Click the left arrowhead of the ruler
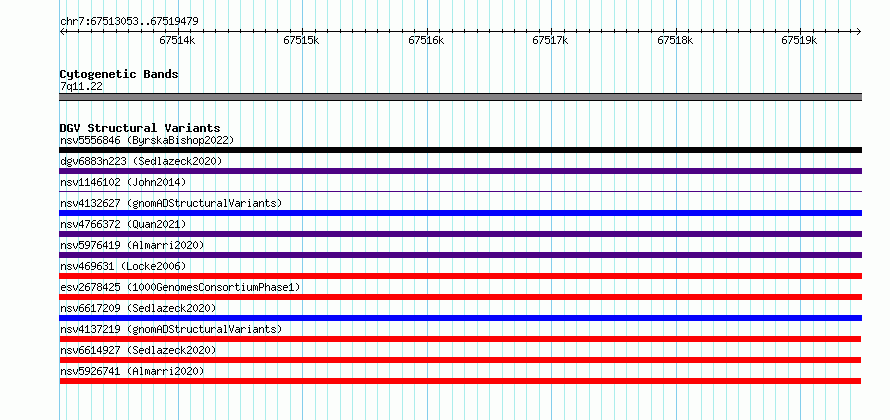The height and width of the screenshot is (420, 890). tap(62, 31)
